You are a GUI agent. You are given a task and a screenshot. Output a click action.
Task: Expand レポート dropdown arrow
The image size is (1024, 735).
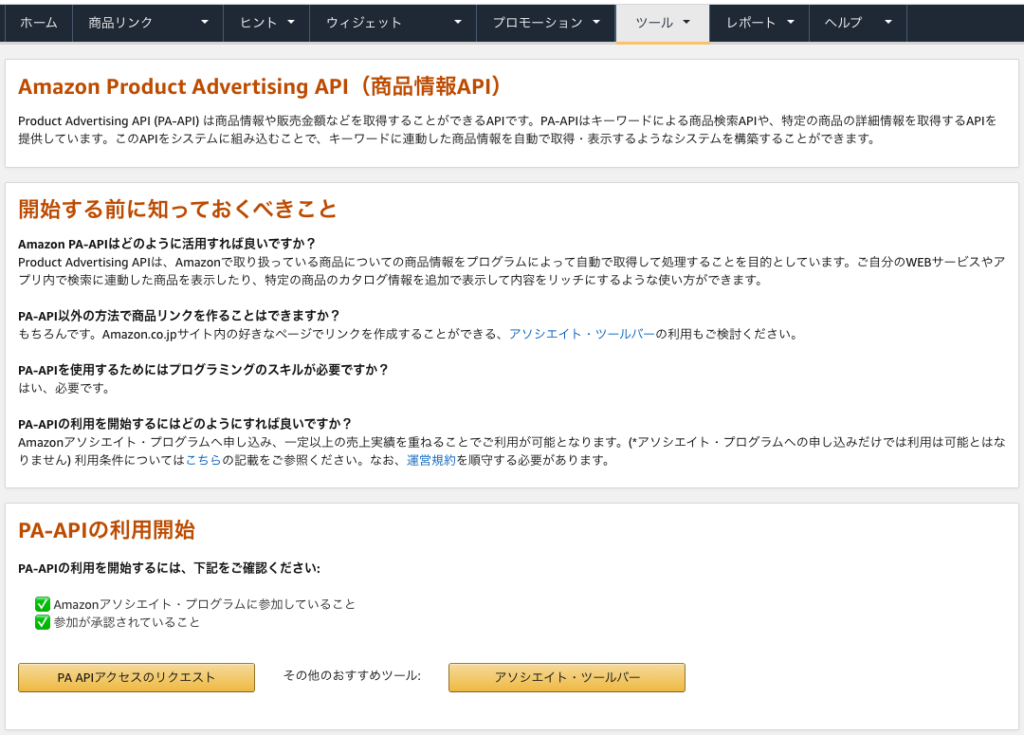[x=791, y=22]
